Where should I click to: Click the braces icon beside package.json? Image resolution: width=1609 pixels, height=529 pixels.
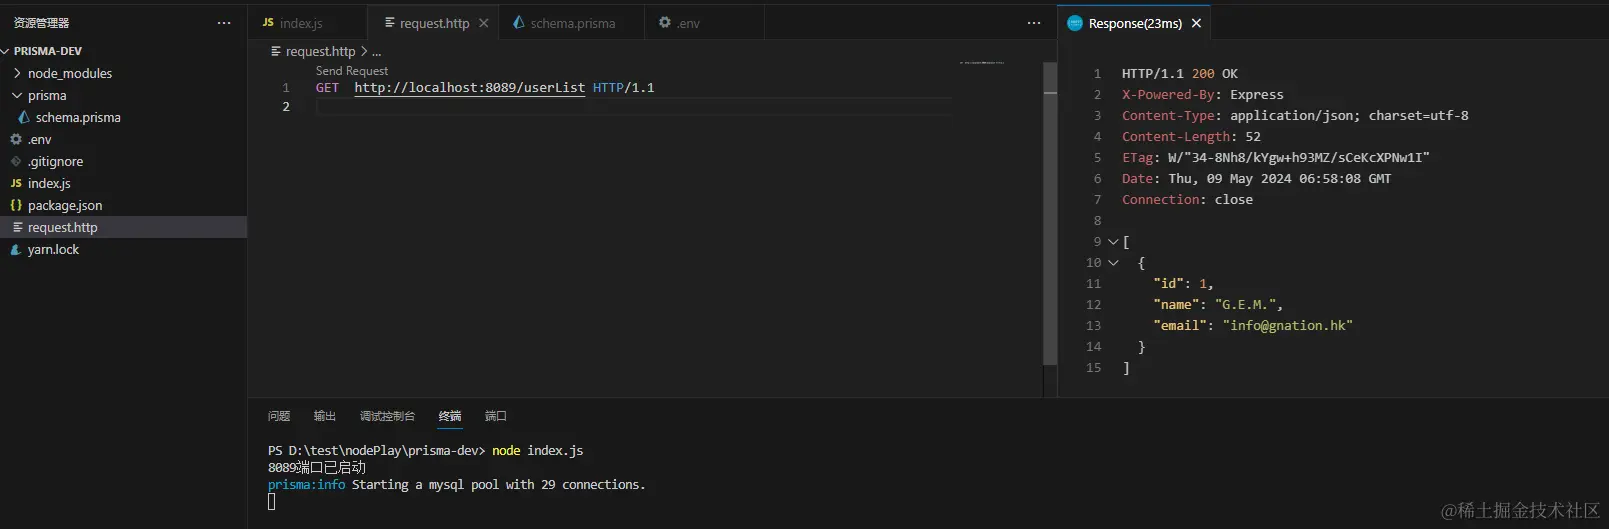[x=16, y=205]
